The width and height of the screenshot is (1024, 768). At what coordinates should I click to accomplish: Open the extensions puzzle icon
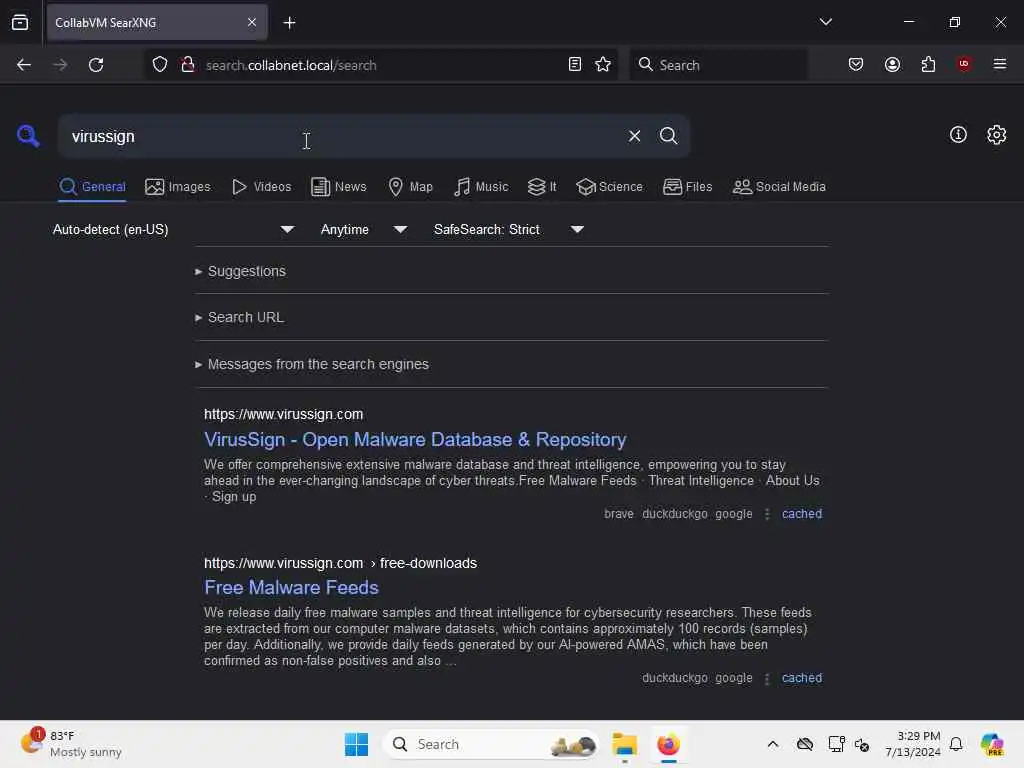928,65
